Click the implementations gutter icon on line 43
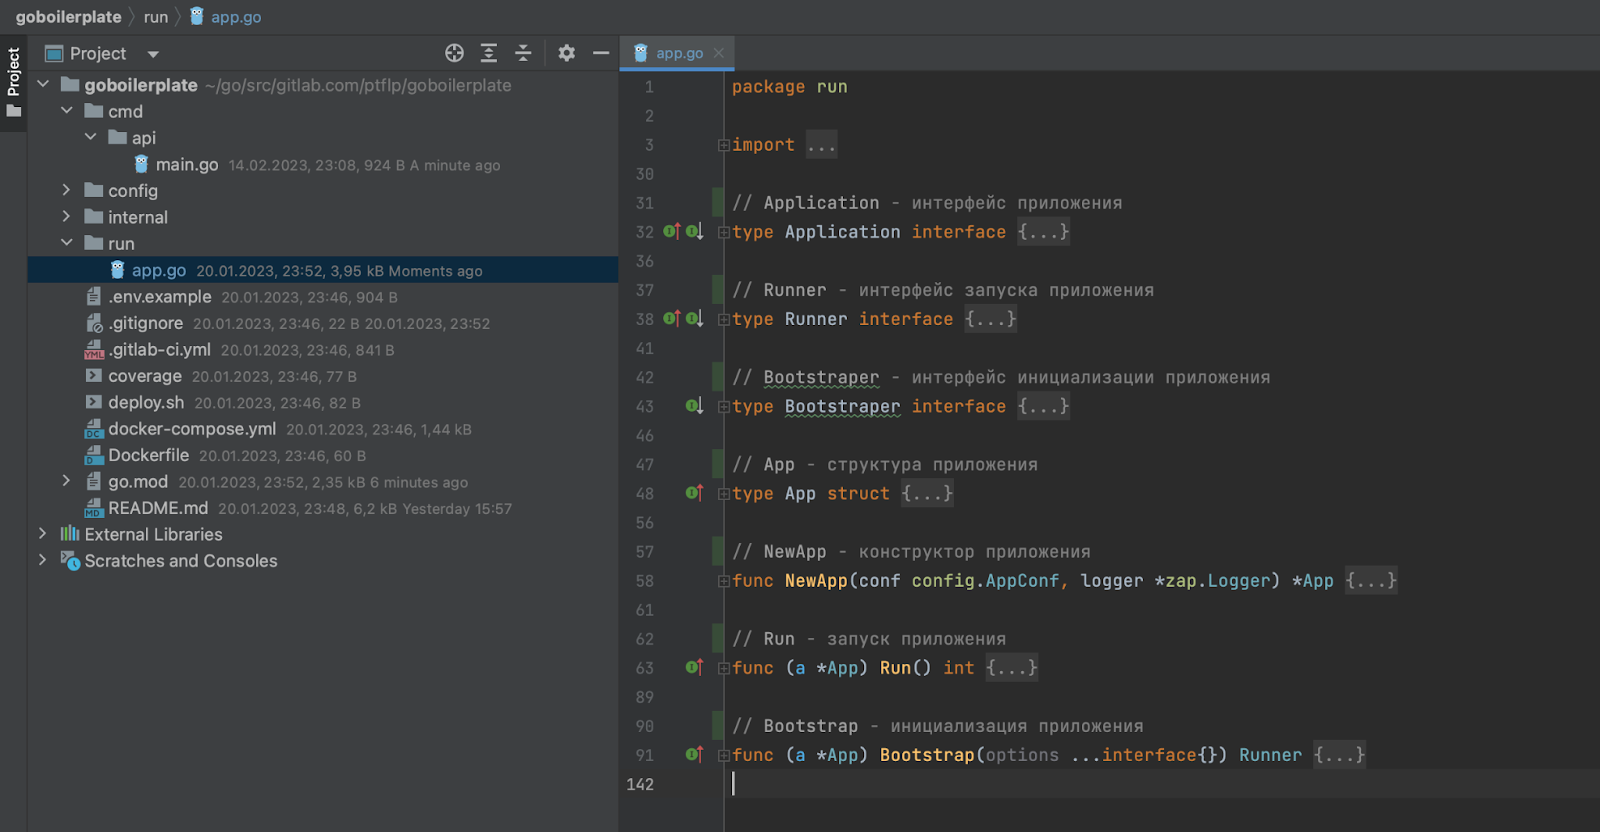Screen dimensions: 1600x832 [694, 406]
